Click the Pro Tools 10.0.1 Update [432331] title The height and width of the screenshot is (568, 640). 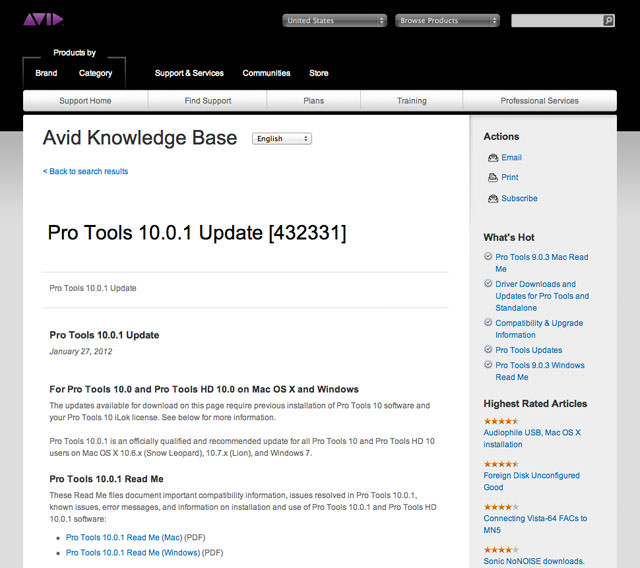pyautogui.click(x=197, y=233)
